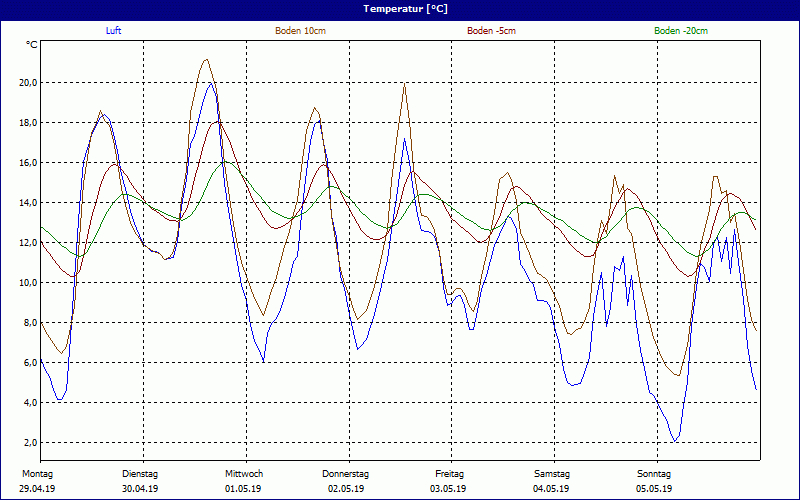This screenshot has width=800, height=500.
Task: Select the blue 'Luft' legend label
Action: (113, 31)
